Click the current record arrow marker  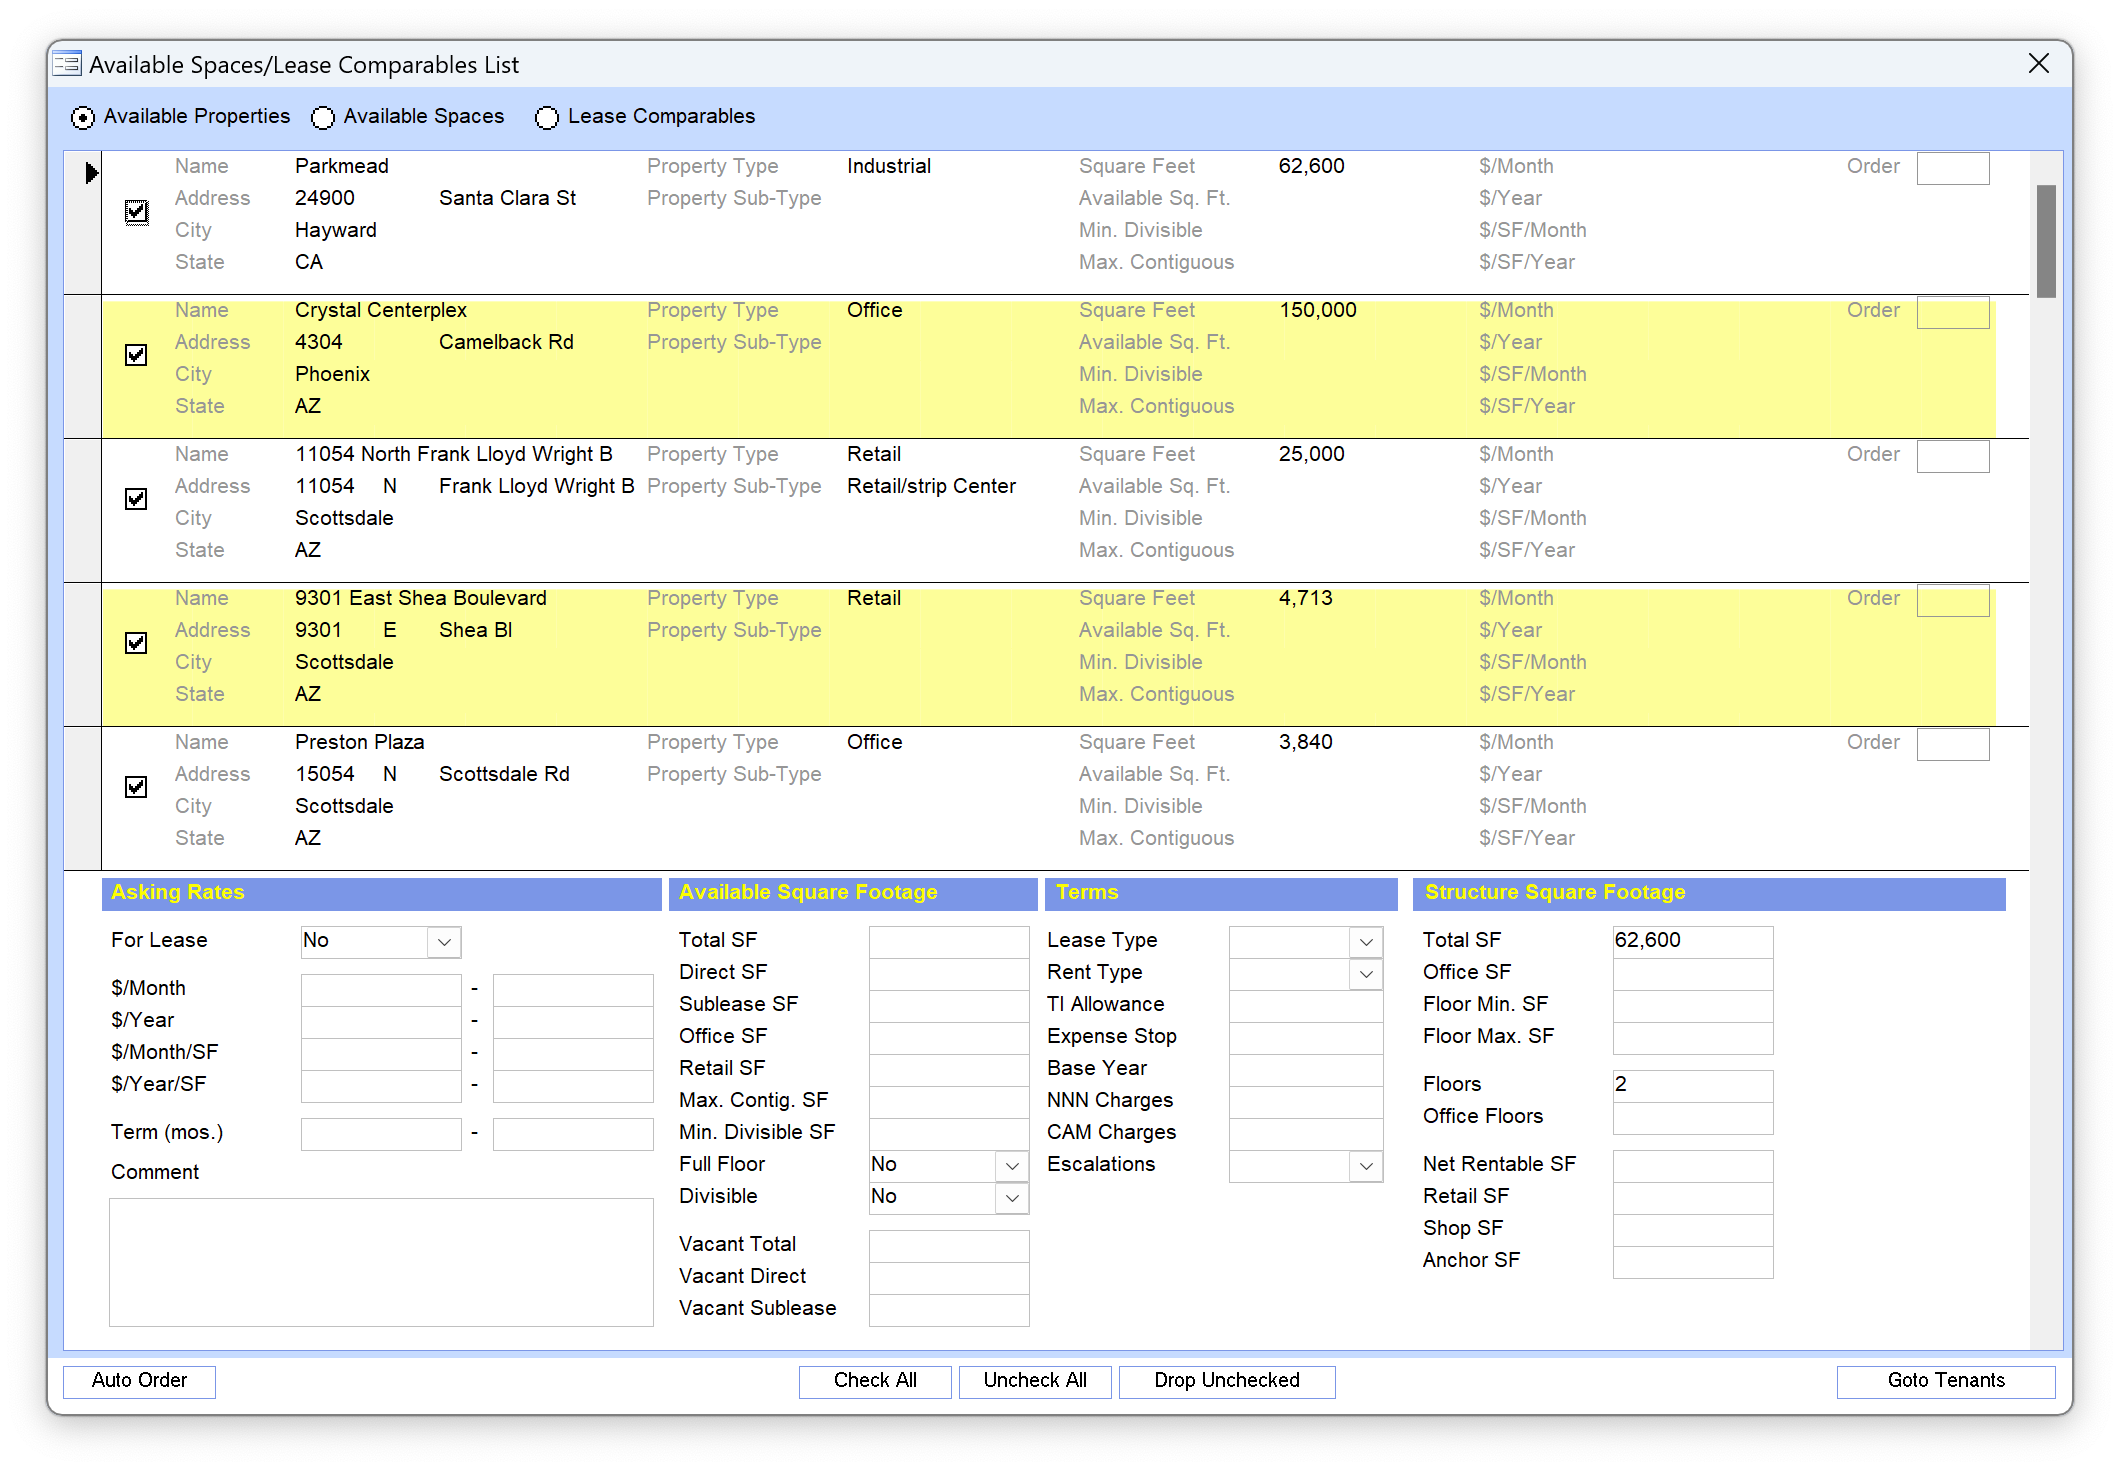point(91,173)
